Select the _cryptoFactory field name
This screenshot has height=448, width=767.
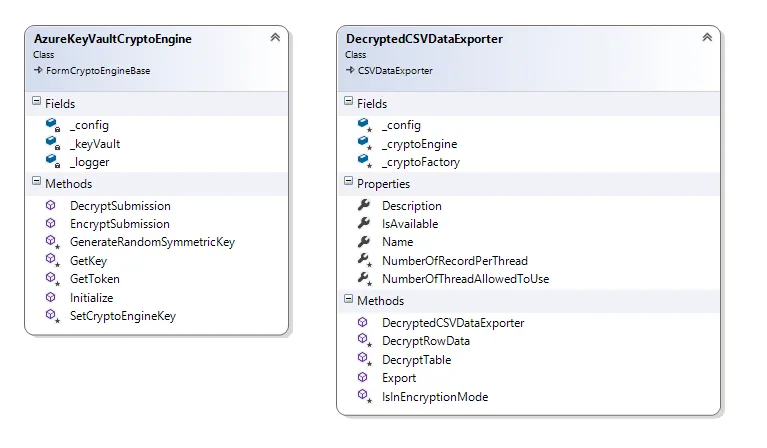(x=421, y=162)
